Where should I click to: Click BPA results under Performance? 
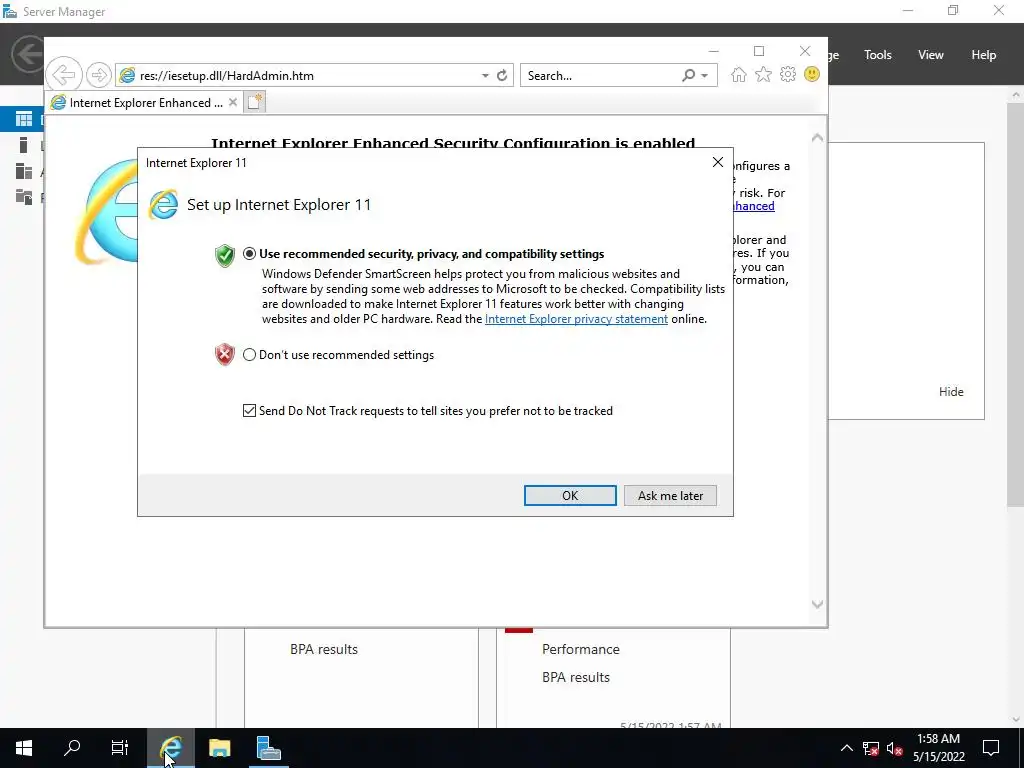[575, 677]
